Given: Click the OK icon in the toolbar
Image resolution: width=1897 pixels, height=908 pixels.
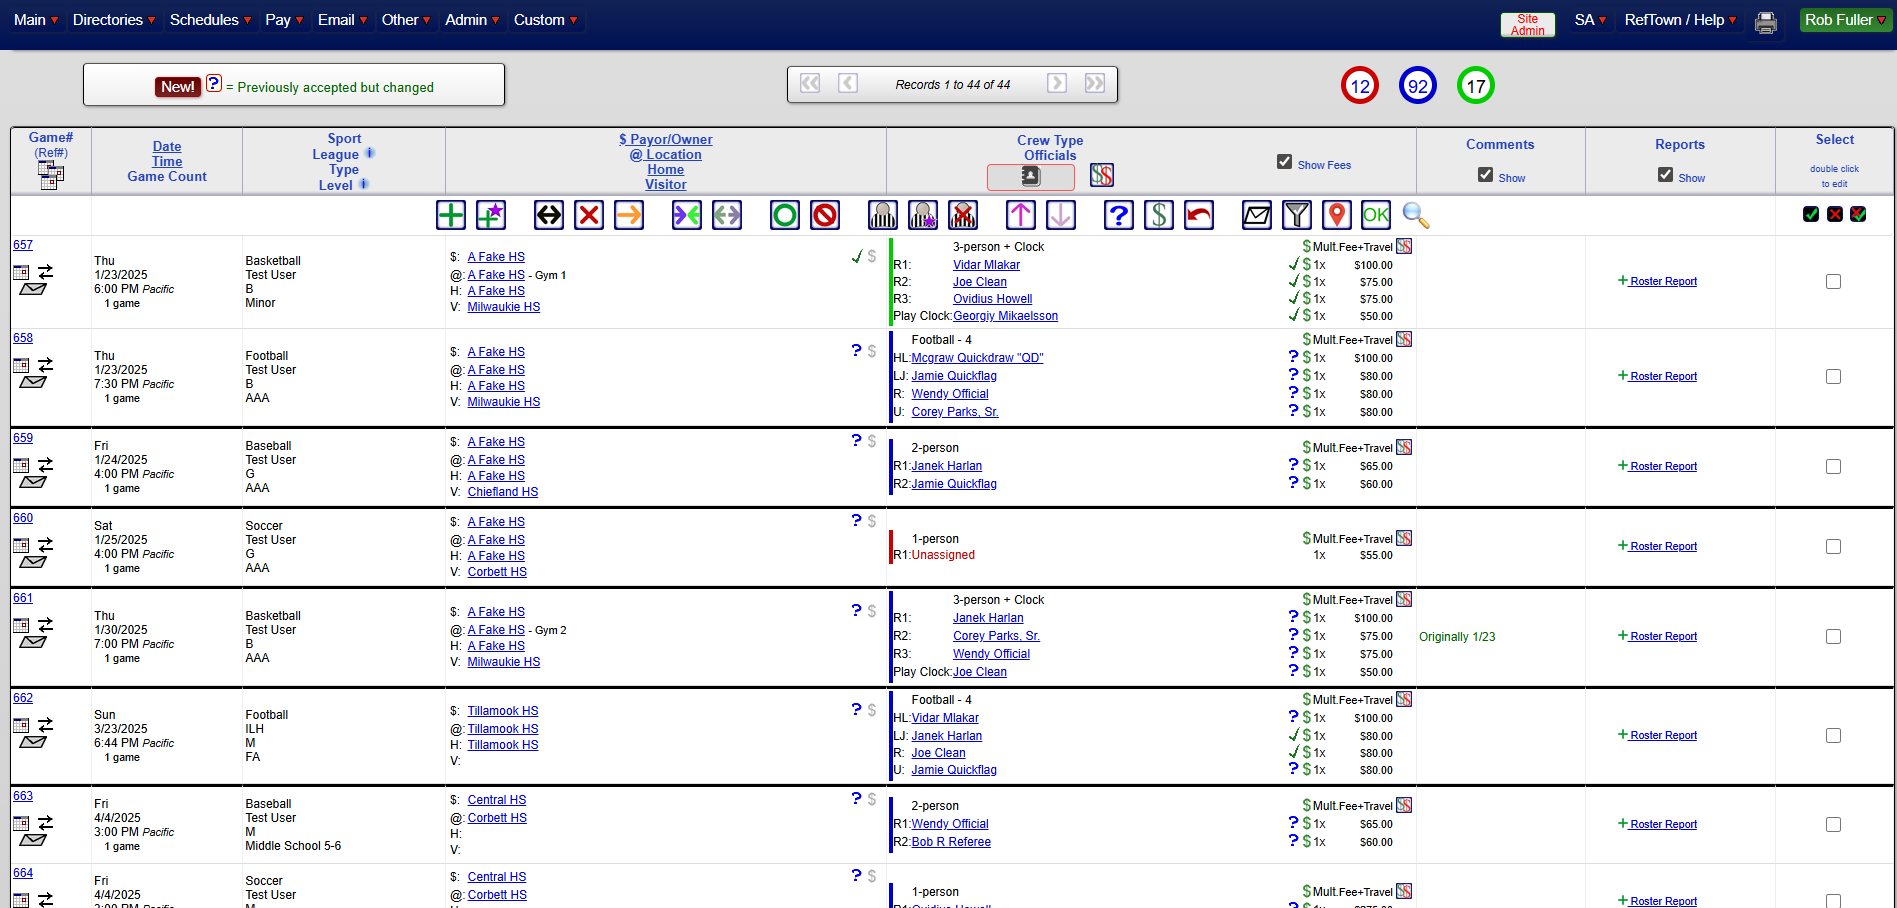Looking at the screenshot, I should pyautogui.click(x=1375, y=214).
